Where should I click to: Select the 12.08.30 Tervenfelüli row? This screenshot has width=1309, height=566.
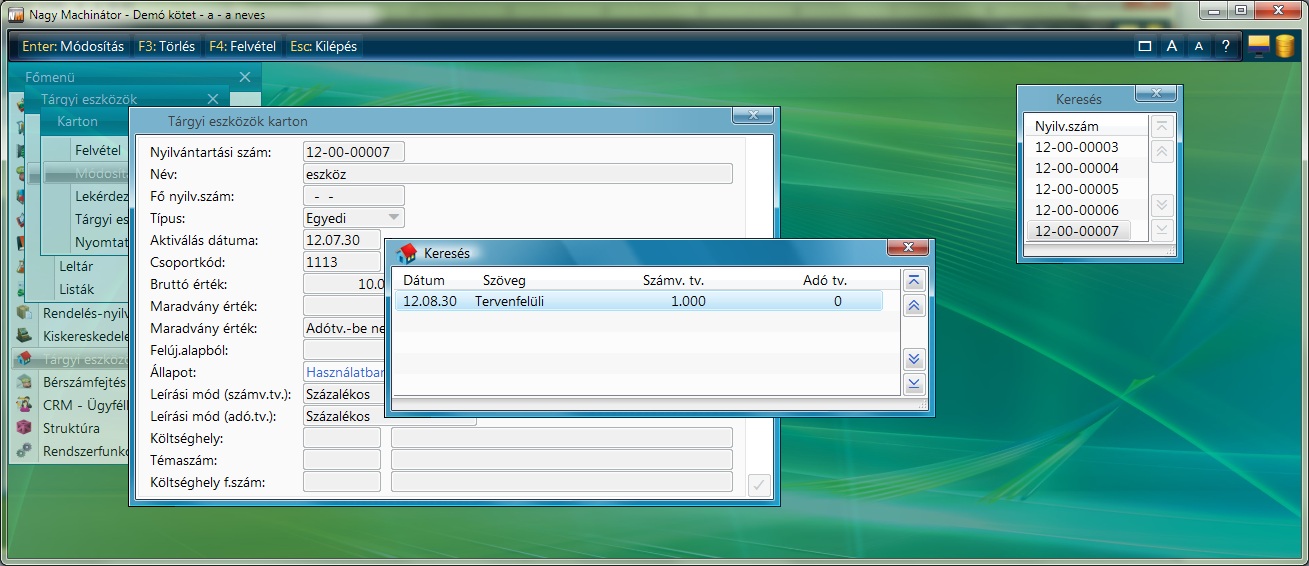pos(638,301)
